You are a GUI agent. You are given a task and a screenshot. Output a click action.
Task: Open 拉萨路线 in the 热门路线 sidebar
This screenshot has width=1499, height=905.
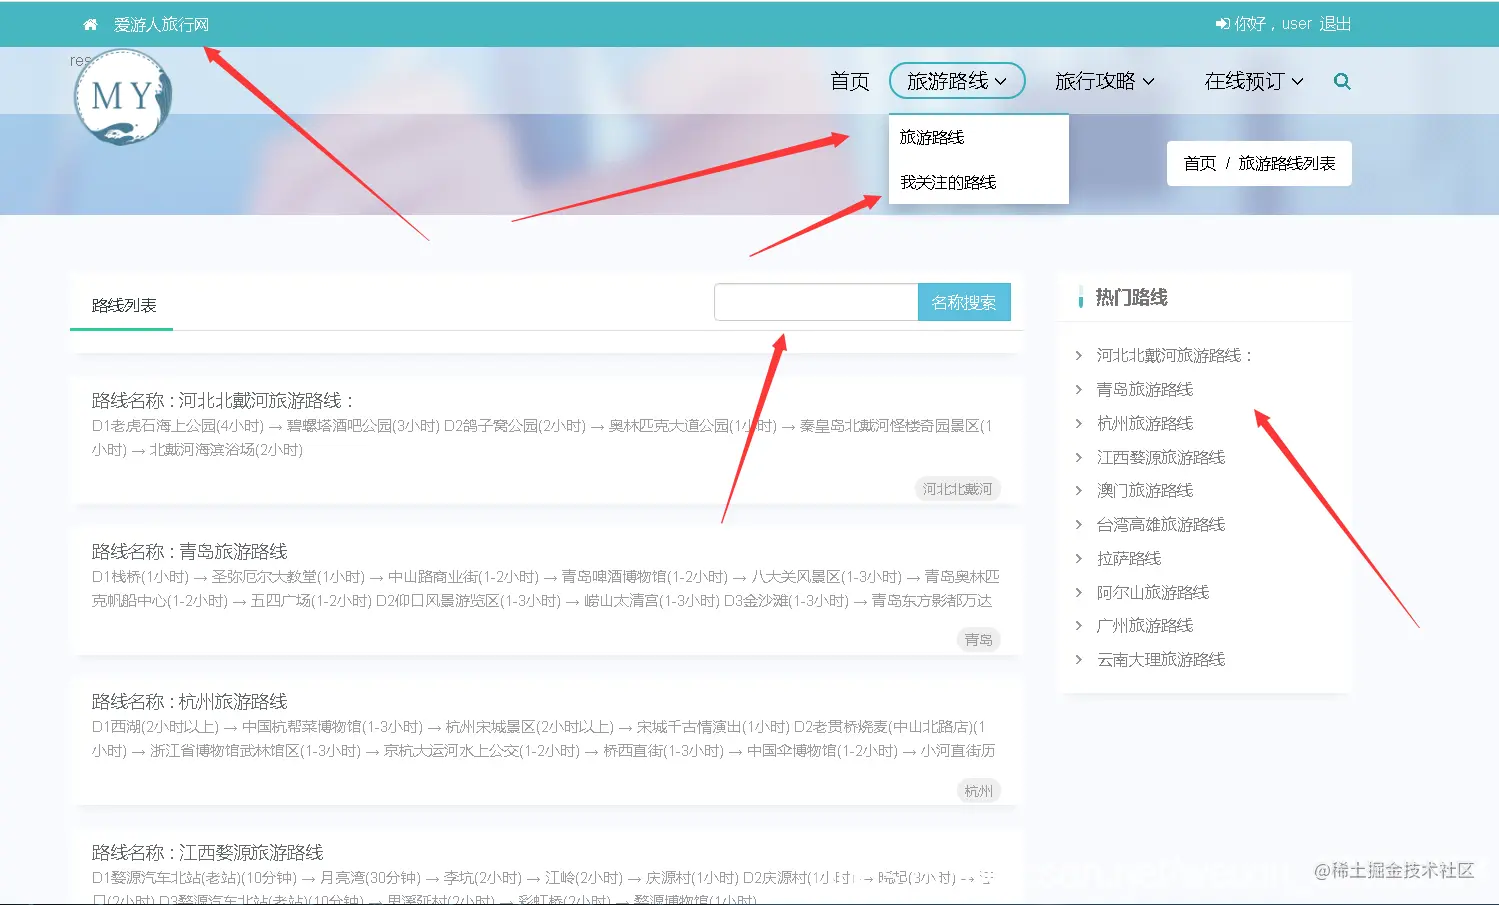[1129, 558]
